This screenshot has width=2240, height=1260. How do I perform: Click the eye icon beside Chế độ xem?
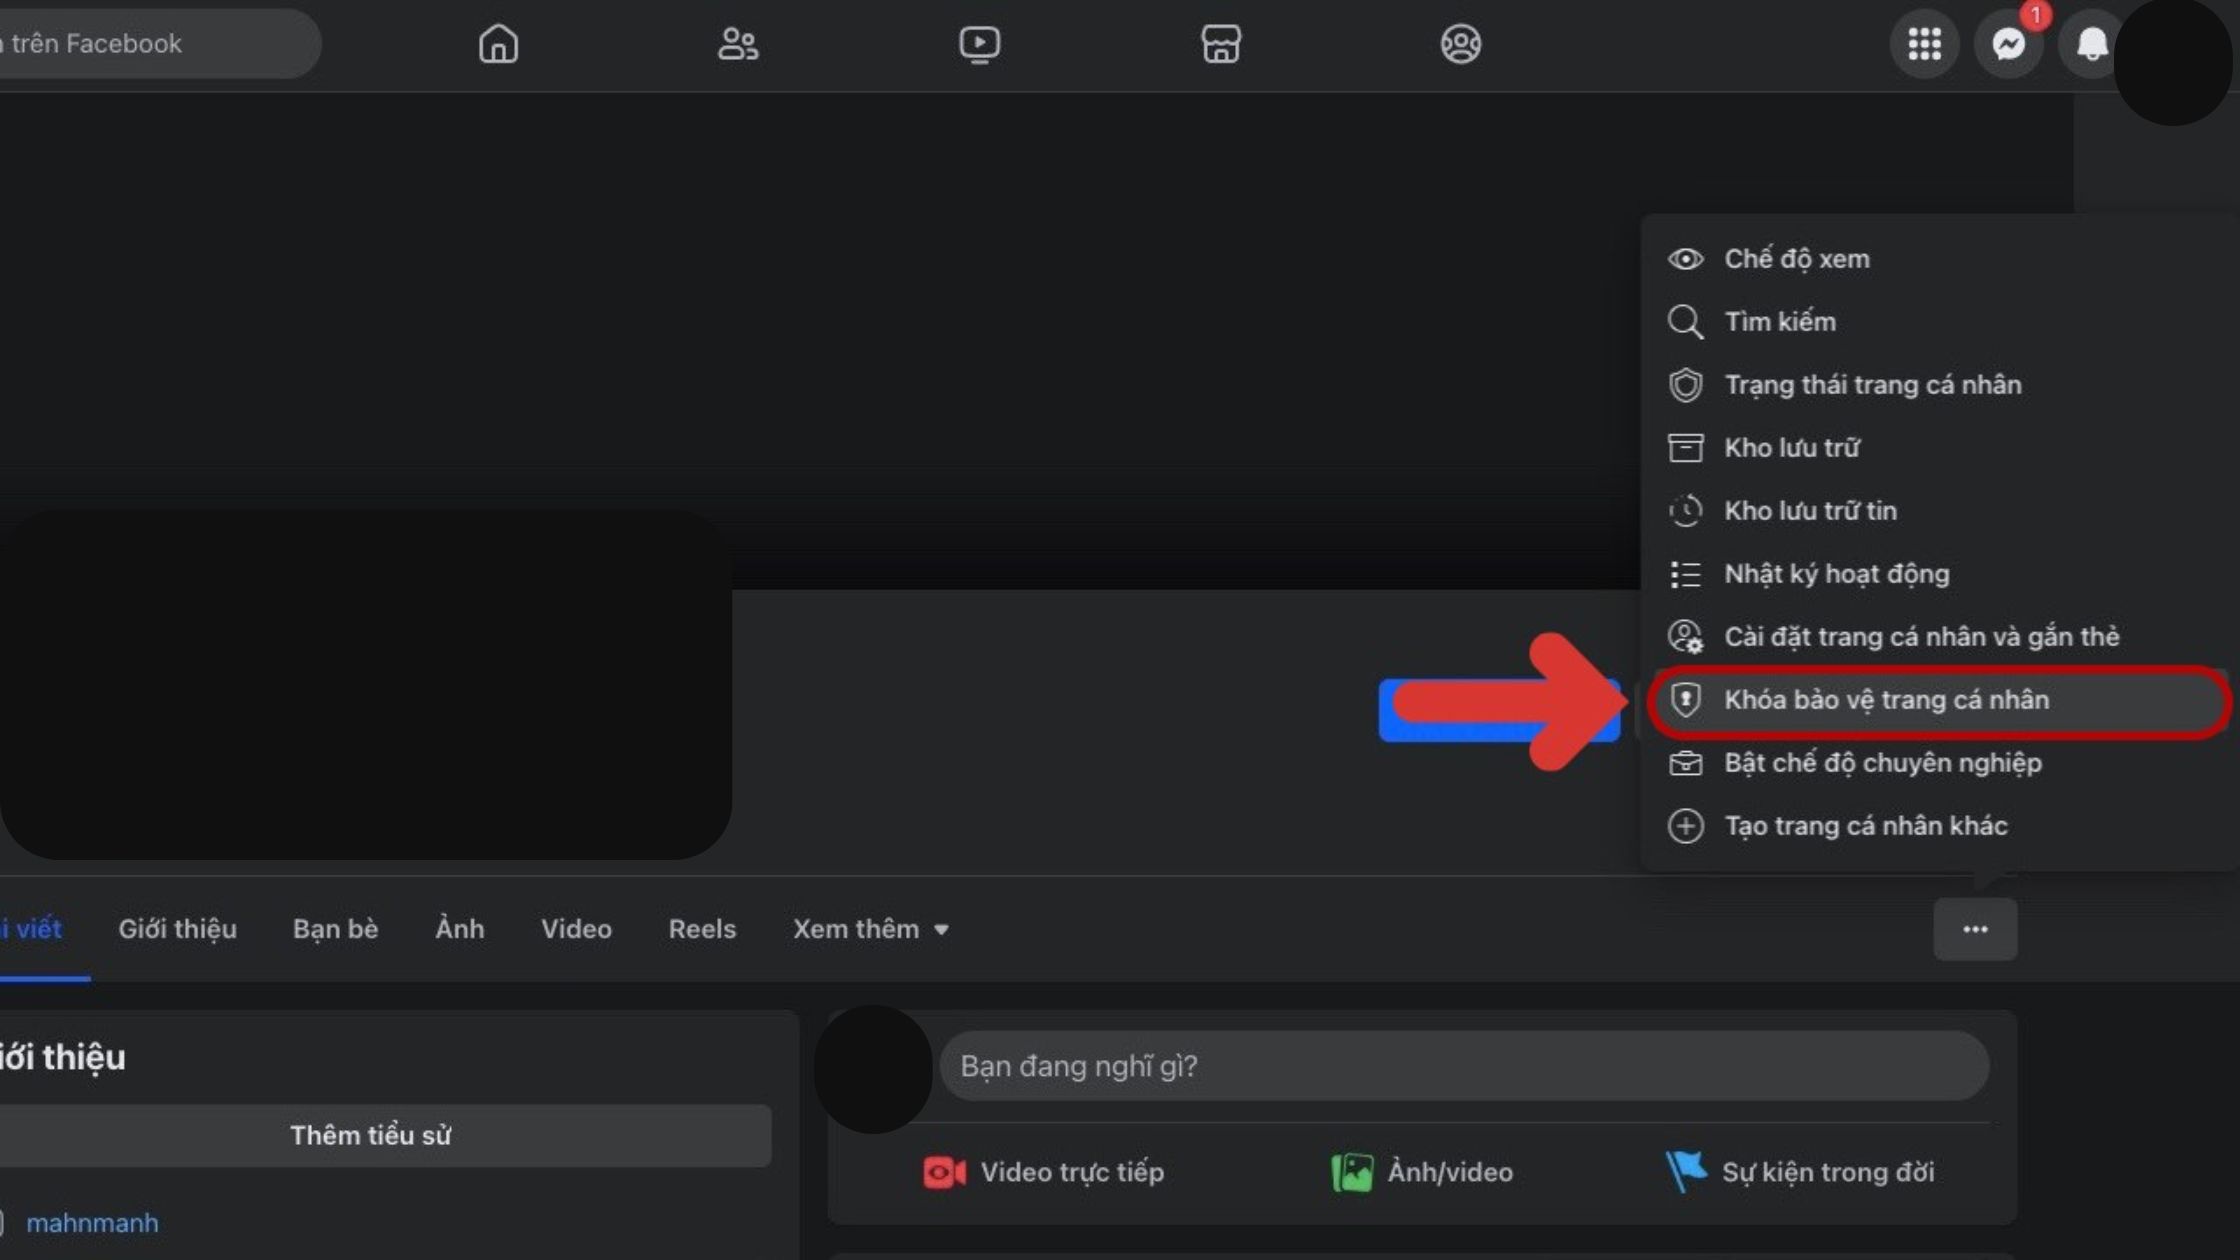pyautogui.click(x=1685, y=259)
